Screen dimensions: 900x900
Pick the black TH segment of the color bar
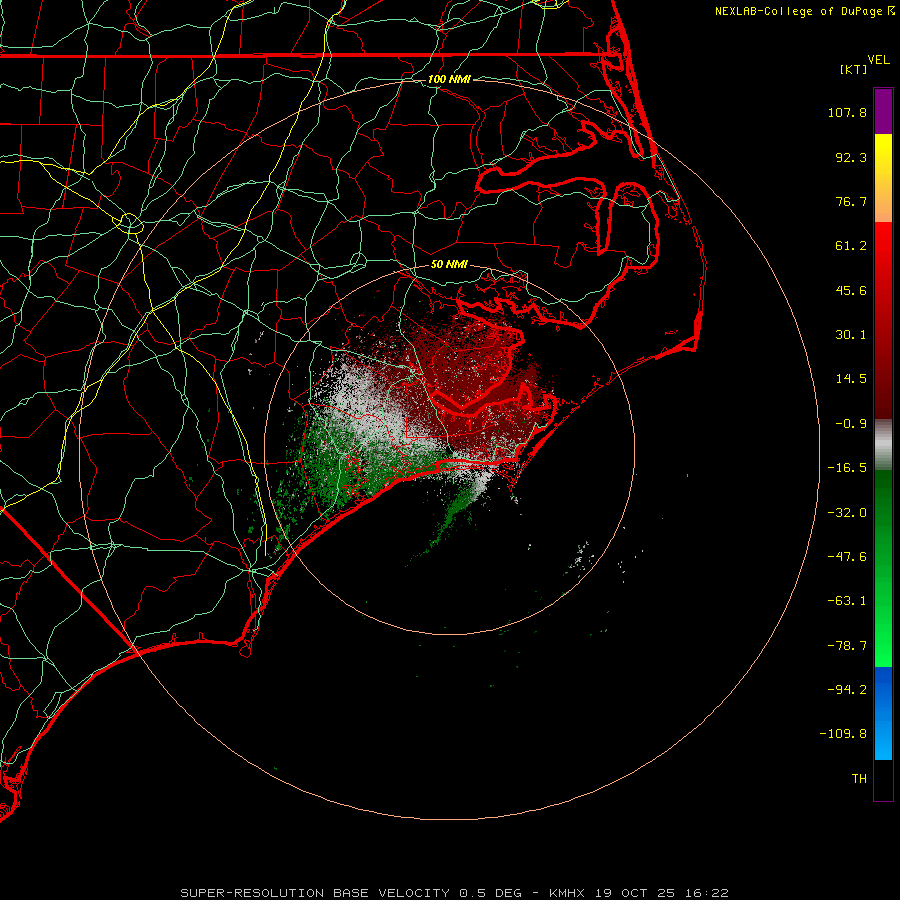click(883, 779)
